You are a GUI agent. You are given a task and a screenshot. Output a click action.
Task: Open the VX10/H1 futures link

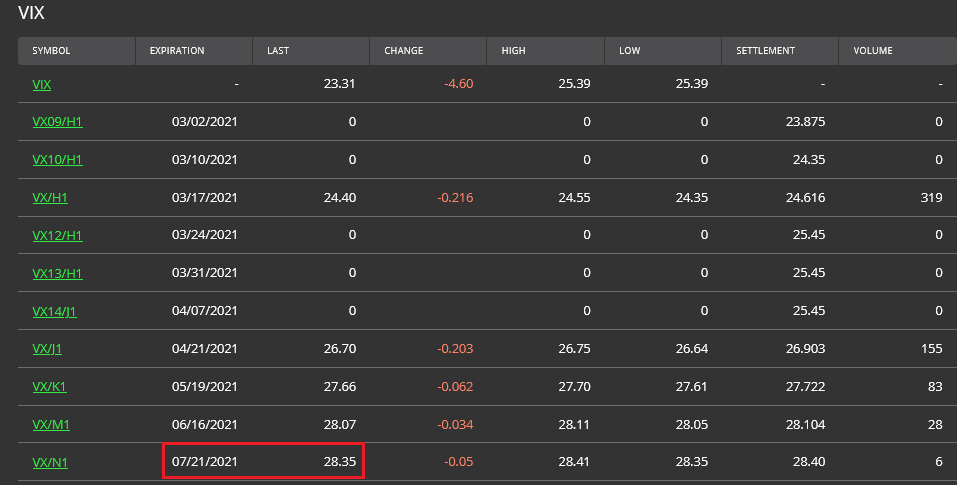pyautogui.click(x=57, y=159)
